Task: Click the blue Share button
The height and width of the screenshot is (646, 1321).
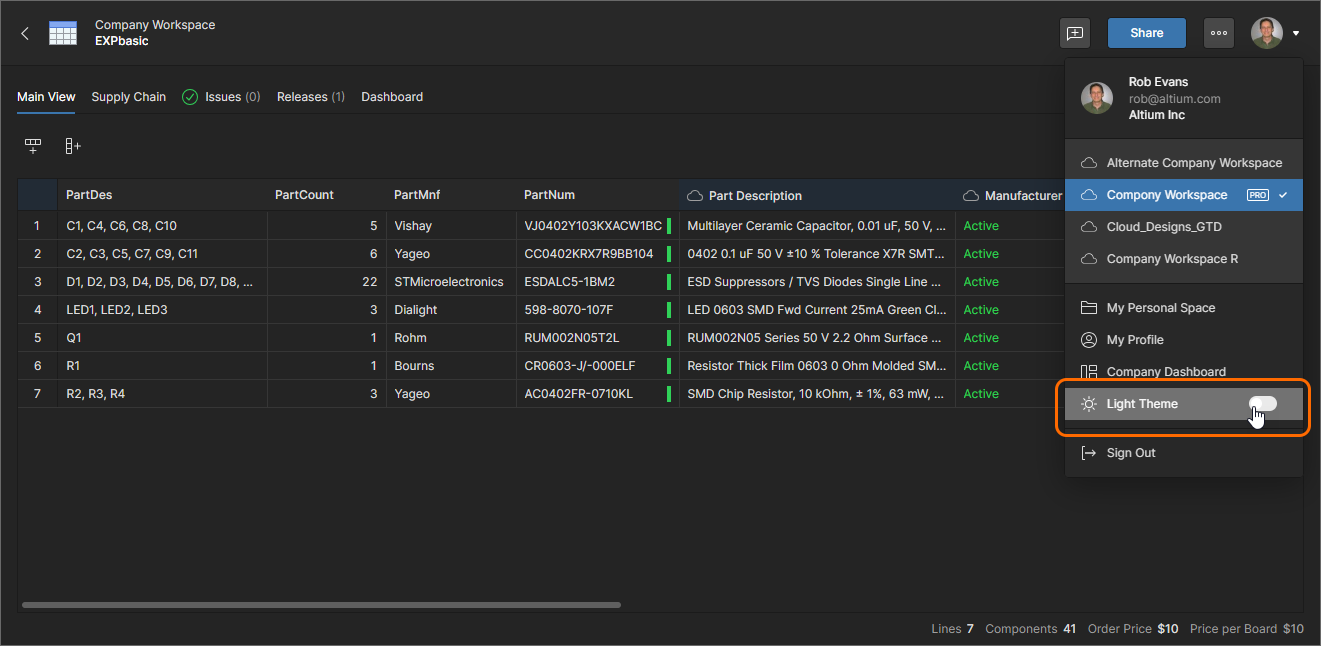Action: [1146, 33]
